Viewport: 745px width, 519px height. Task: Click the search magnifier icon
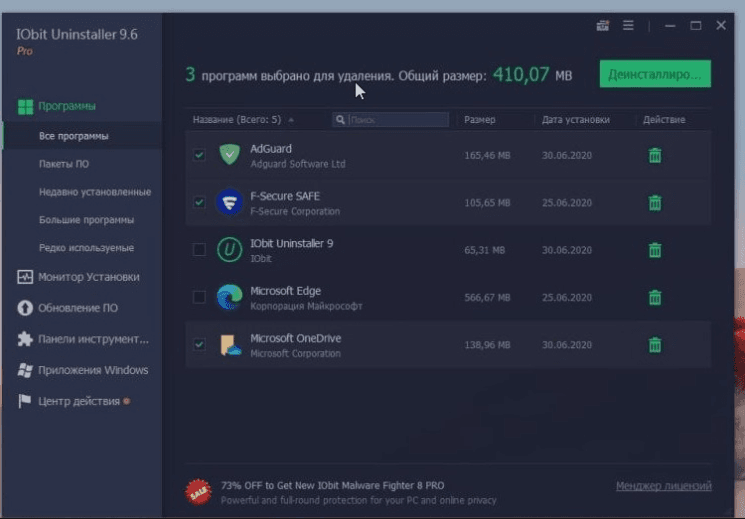[x=340, y=120]
